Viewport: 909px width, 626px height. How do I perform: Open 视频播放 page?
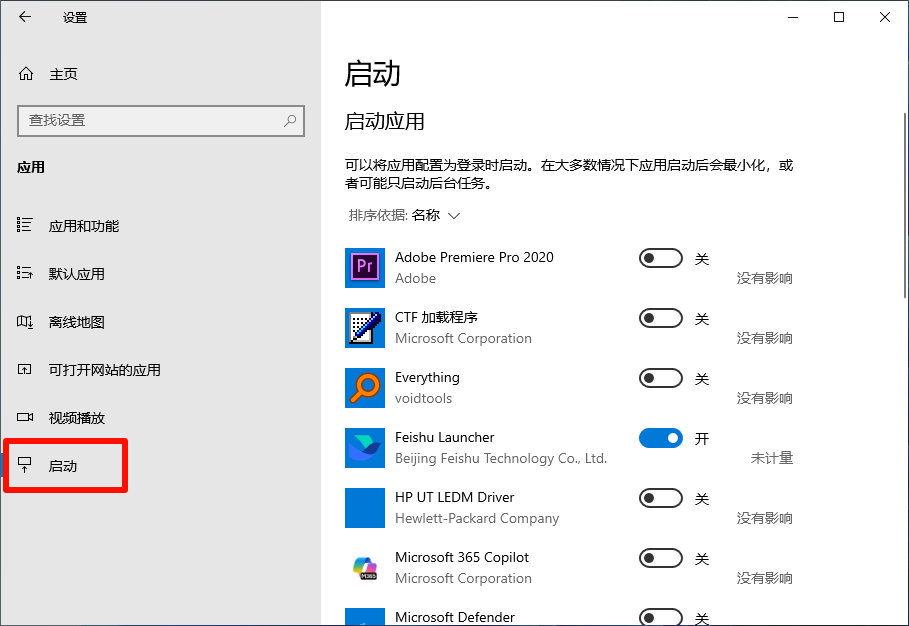pyautogui.click(x=161, y=418)
